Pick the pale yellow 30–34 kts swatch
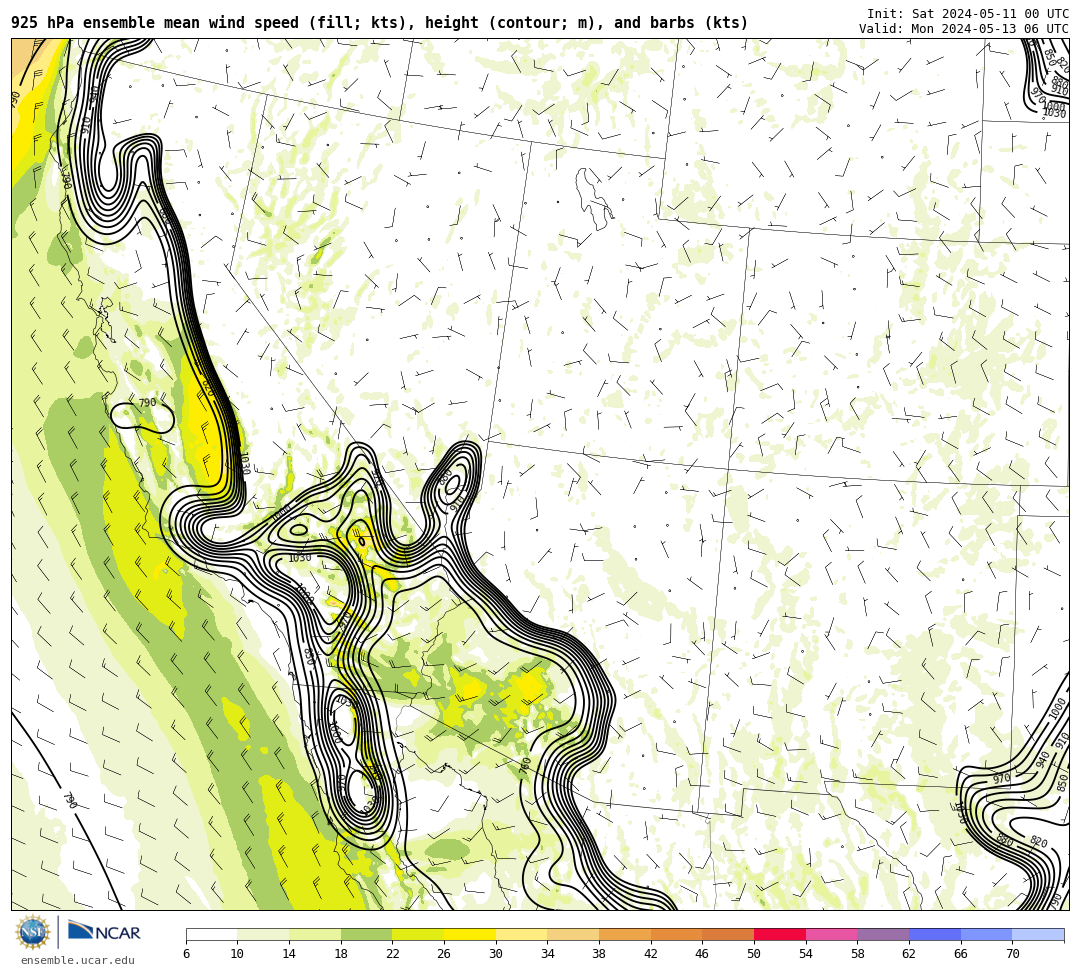 point(521,934)
